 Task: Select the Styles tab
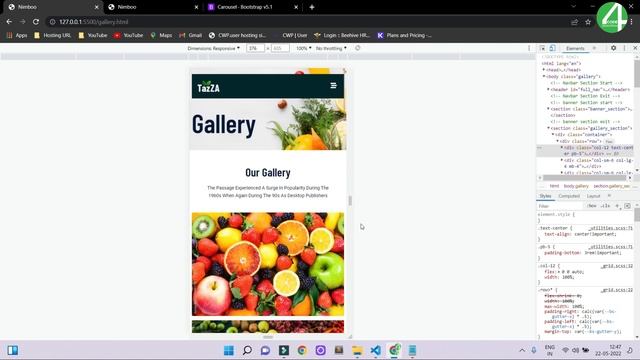545,196
